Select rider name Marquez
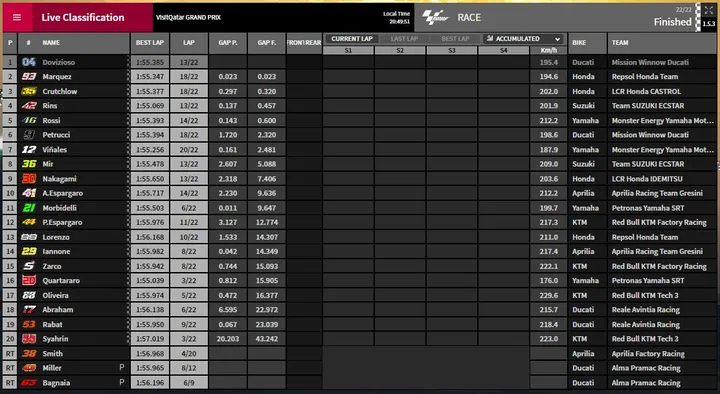Image resolution: width=720 pixels, height=394 pixels. tap(57, 77)
